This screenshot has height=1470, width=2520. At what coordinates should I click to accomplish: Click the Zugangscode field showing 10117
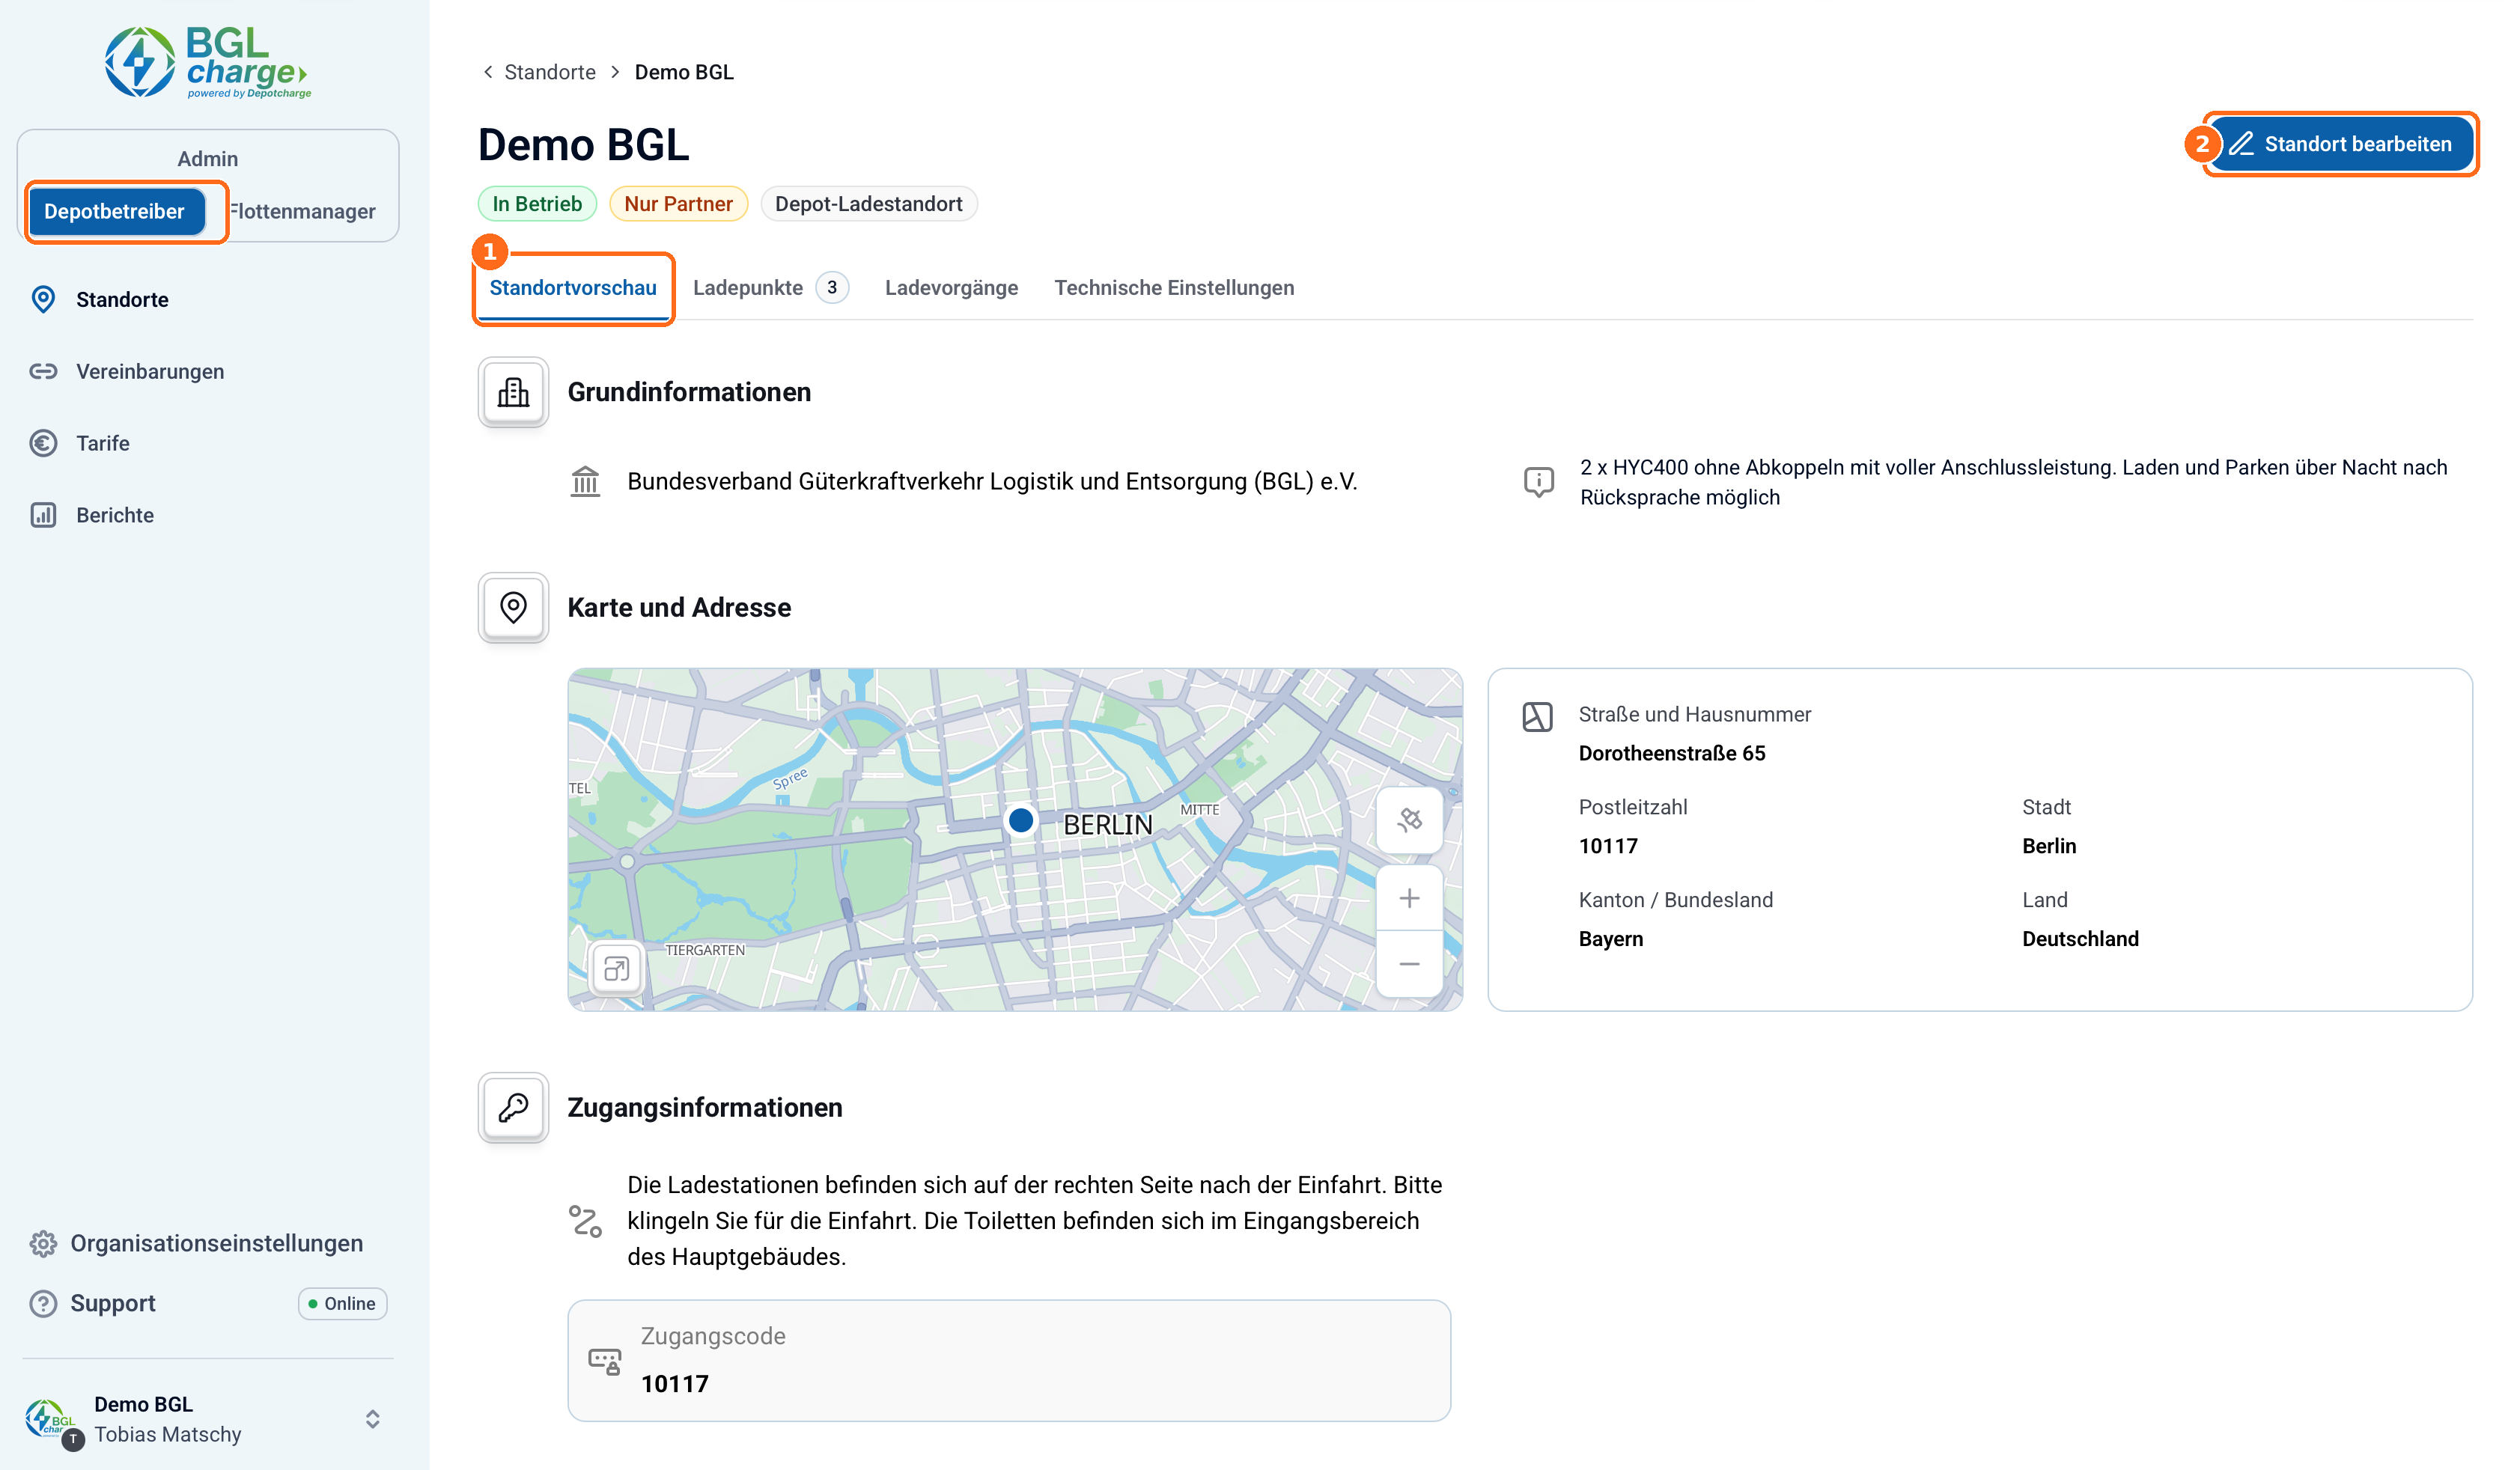point(1009,1360)
